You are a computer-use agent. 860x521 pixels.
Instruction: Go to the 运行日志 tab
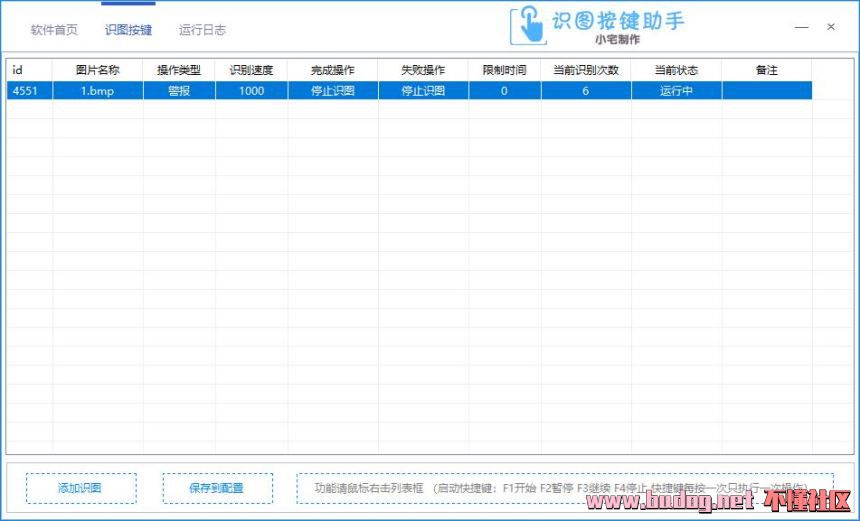pos(202,30)
